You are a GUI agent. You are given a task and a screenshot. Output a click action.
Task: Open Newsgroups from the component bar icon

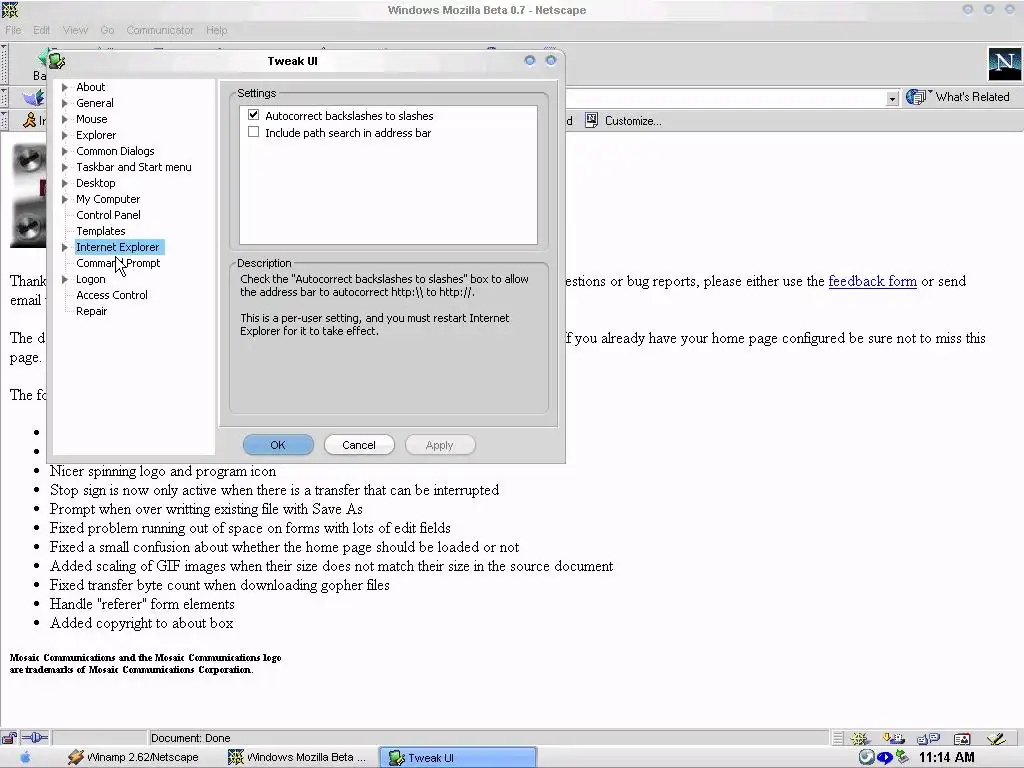(x=928, y=739)
